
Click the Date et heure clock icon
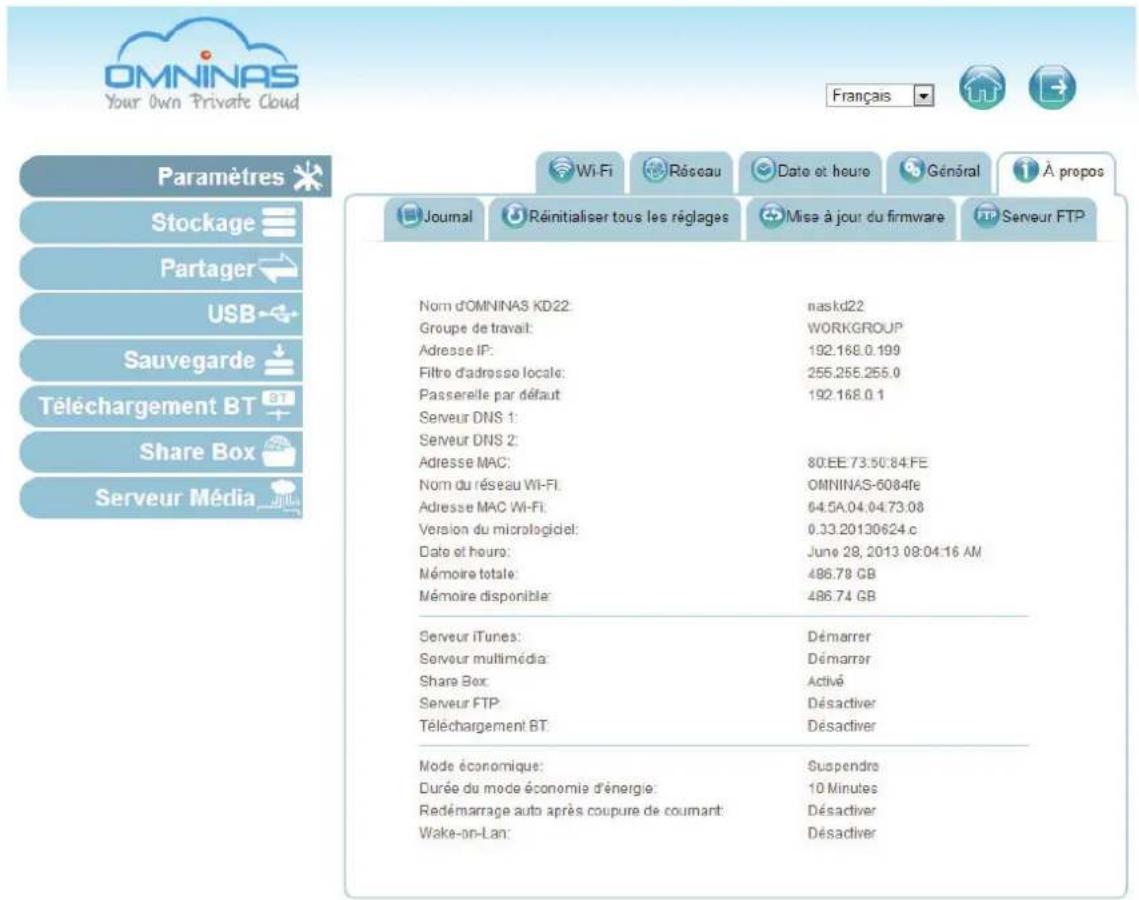(763, 170)
